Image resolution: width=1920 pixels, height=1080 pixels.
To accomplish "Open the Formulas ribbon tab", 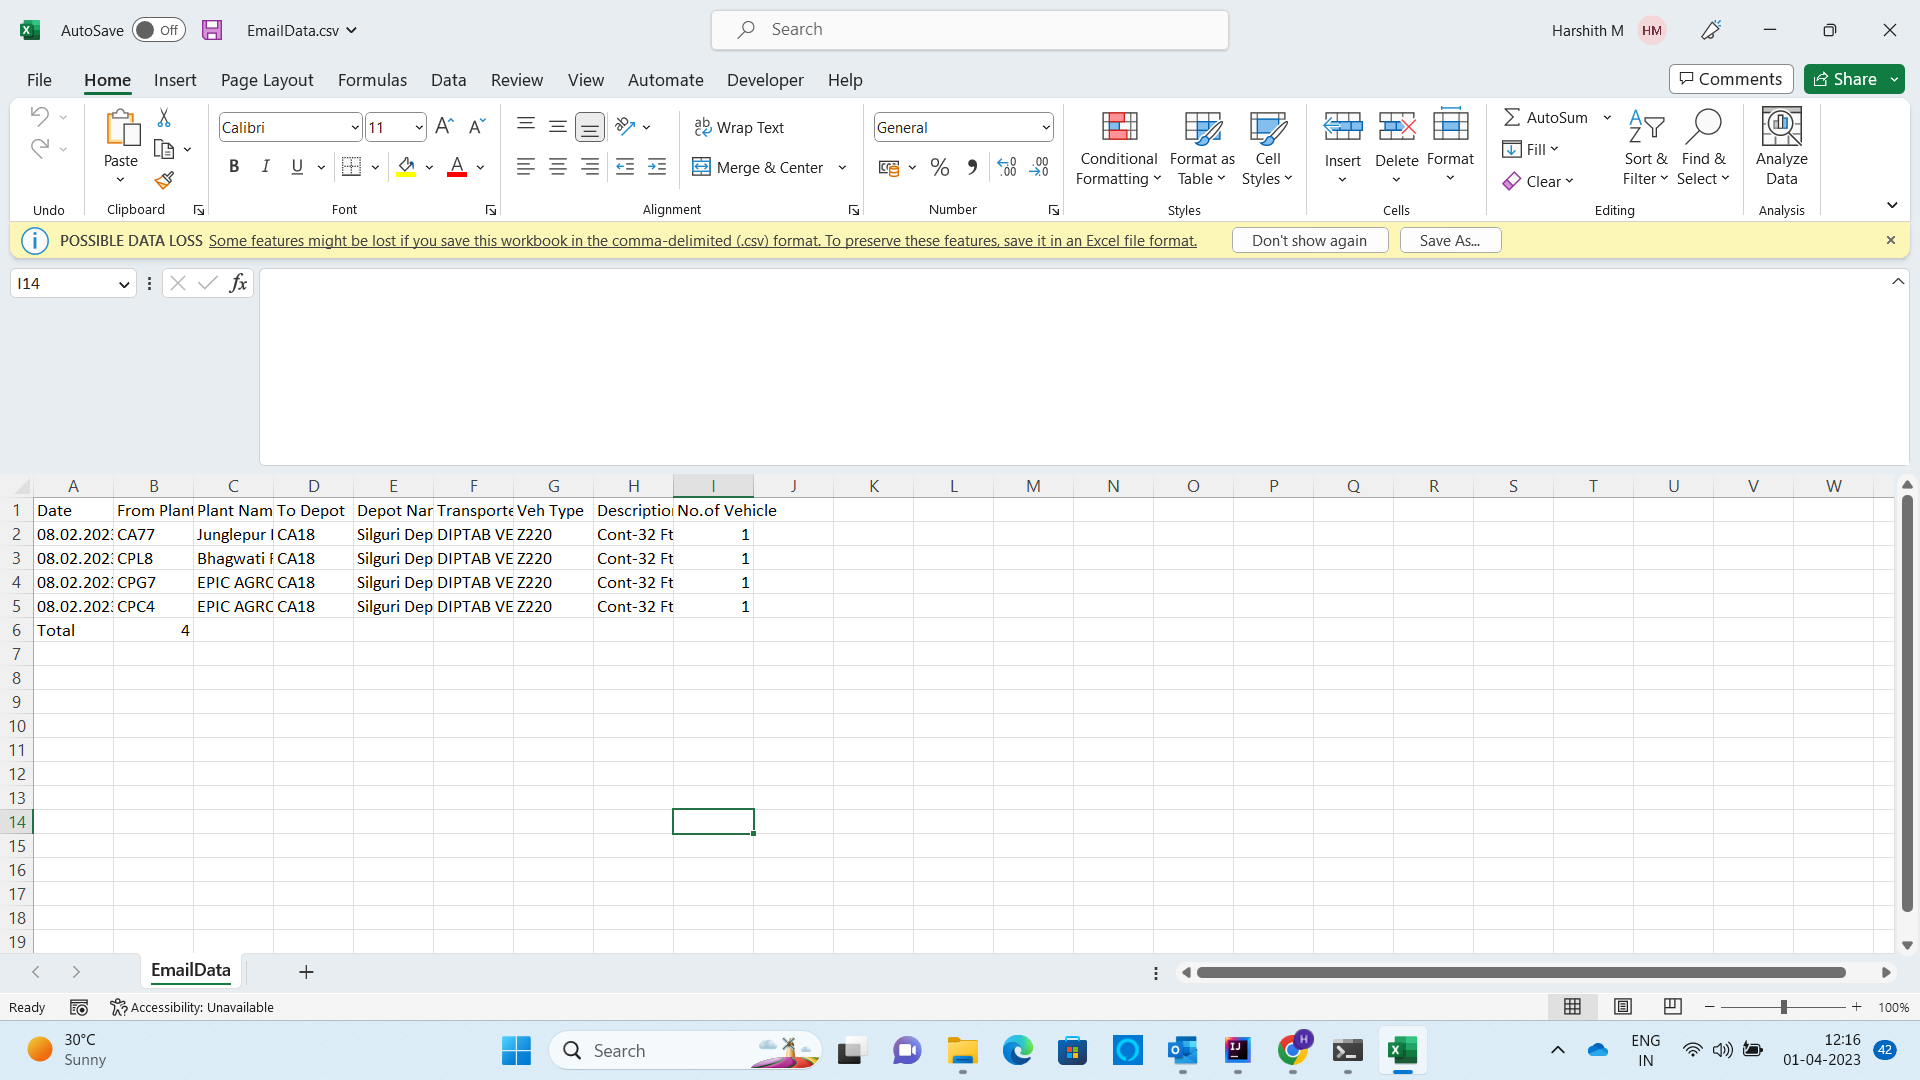I will 372,80.
